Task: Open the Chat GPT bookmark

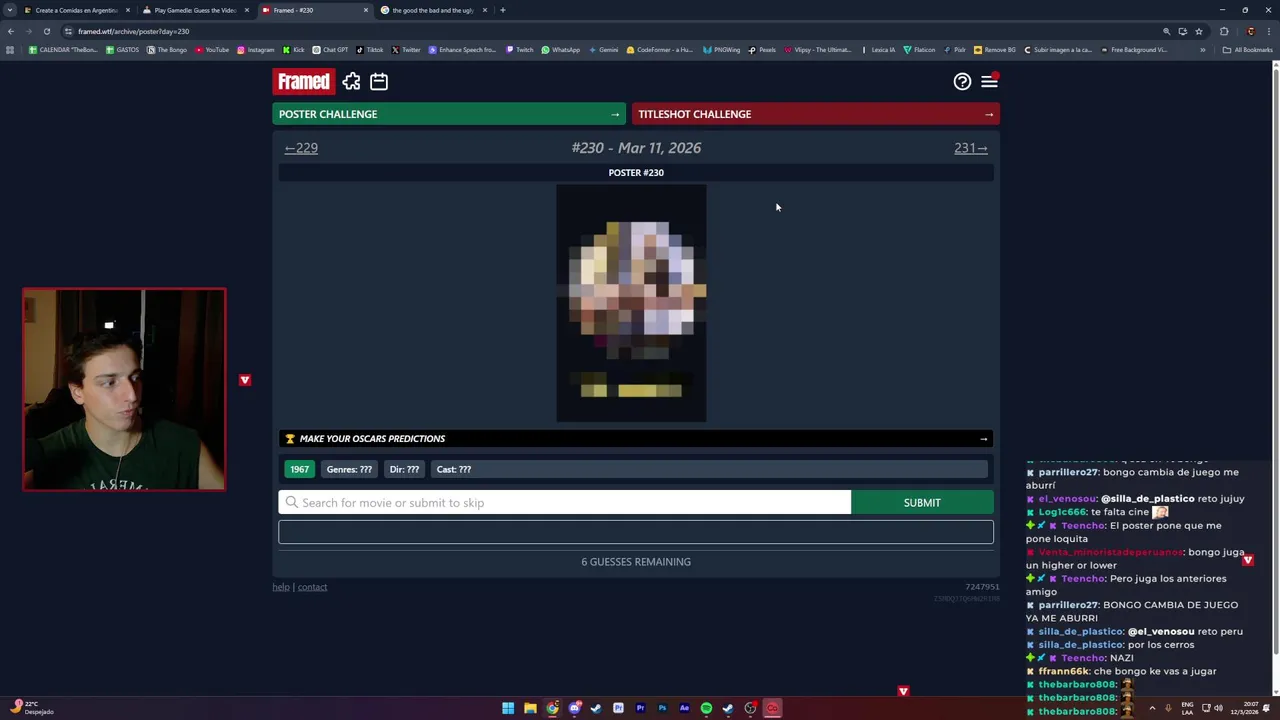Action: coord(330,50)
